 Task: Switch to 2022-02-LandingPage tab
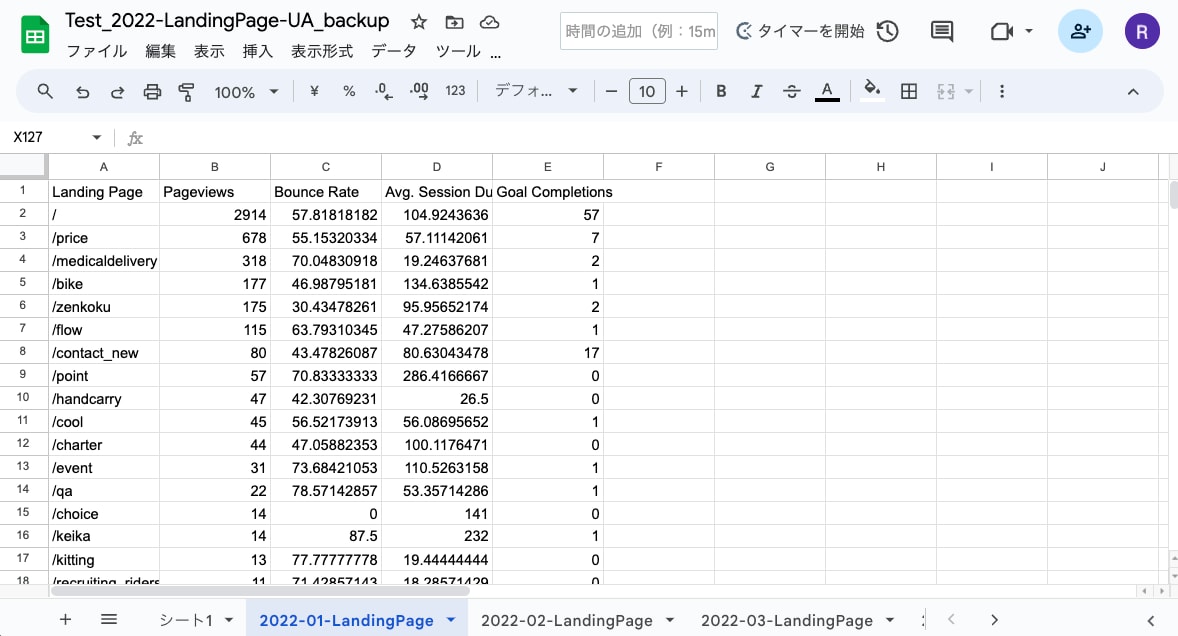coord(566,620)
